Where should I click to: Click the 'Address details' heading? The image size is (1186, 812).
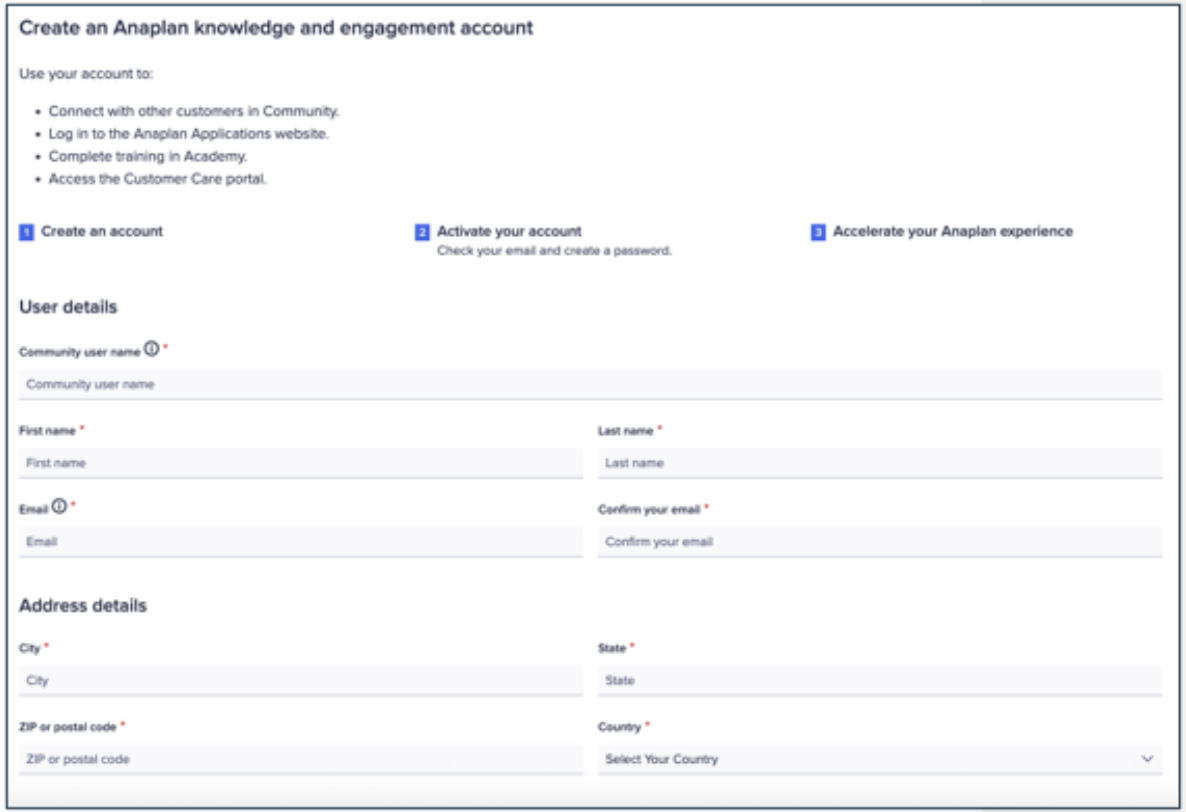coord(83,606)
